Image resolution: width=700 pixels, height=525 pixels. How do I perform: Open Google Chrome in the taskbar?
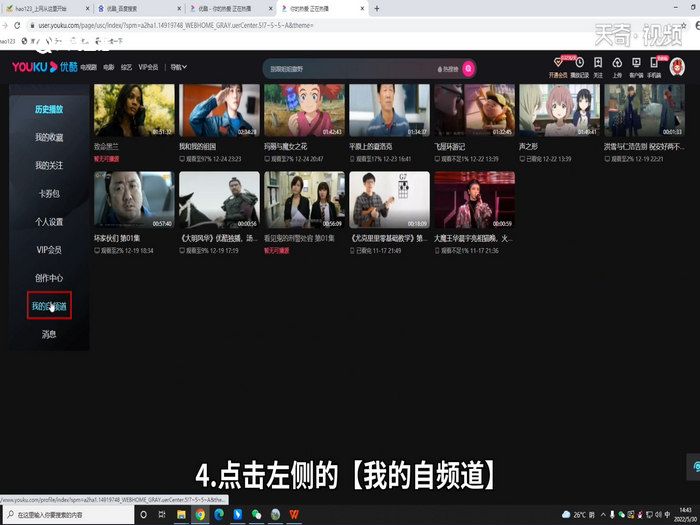click(x=200, y=514)
